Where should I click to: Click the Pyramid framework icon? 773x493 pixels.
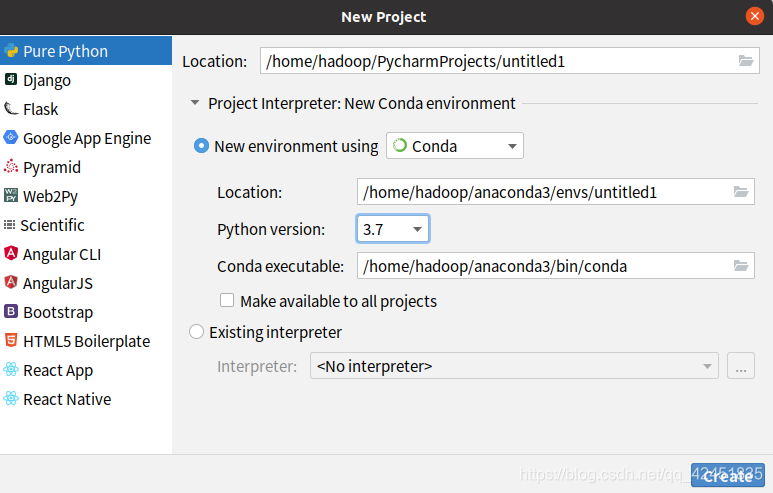click(x=11, y=166)
